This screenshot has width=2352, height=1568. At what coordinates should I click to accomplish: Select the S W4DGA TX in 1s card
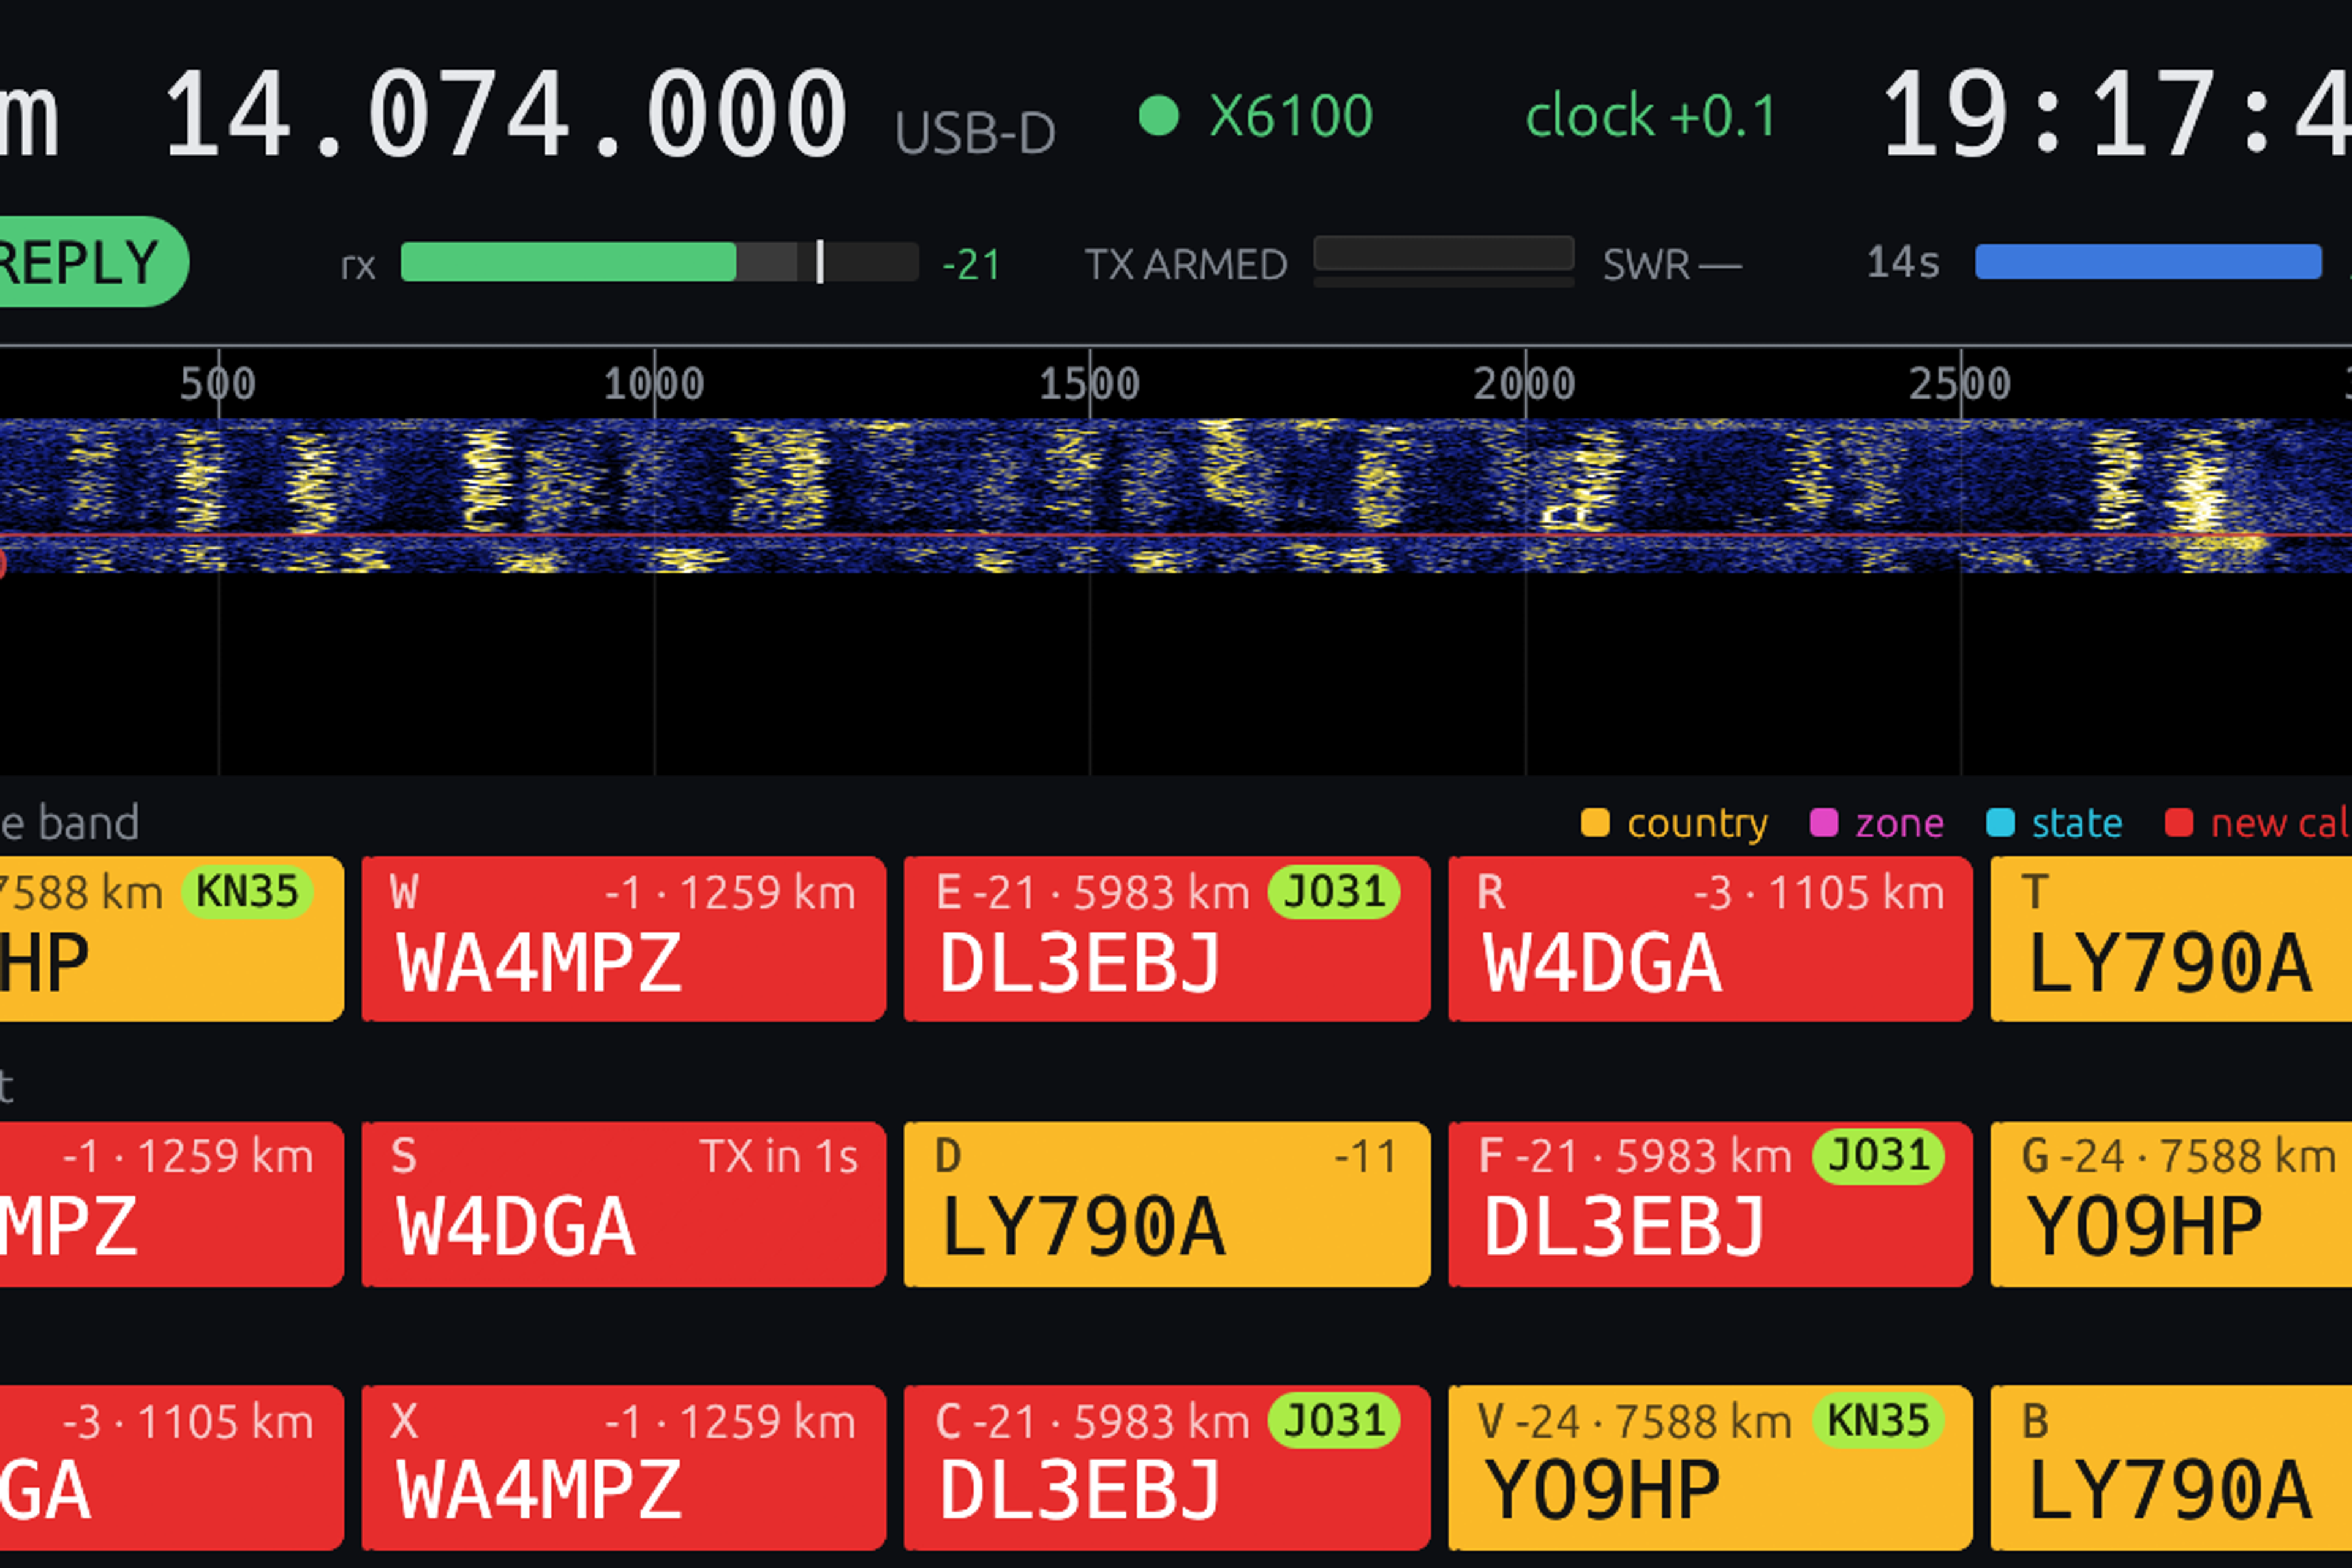[x=624, y=1204]
